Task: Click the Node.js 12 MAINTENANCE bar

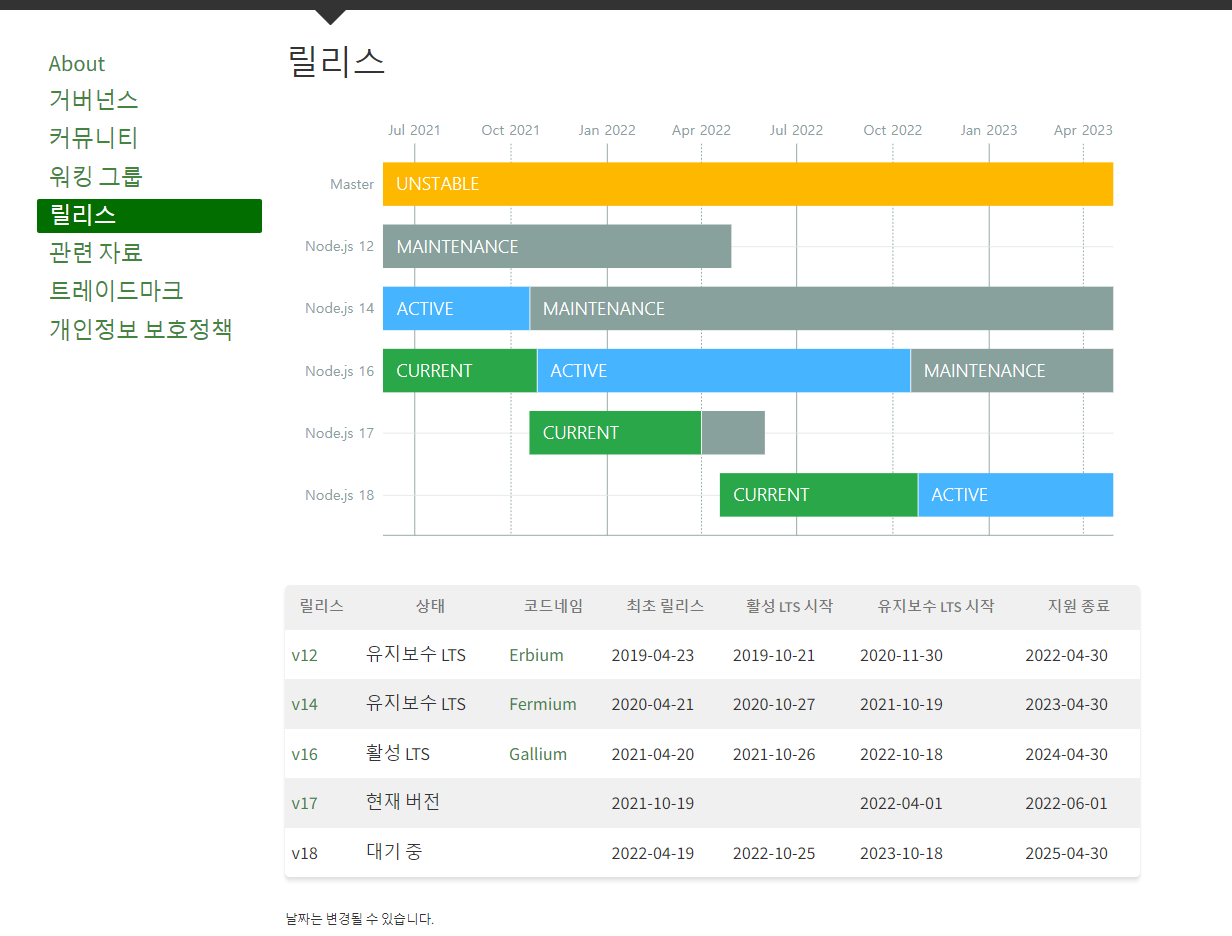Action: (x=557, y=246)
